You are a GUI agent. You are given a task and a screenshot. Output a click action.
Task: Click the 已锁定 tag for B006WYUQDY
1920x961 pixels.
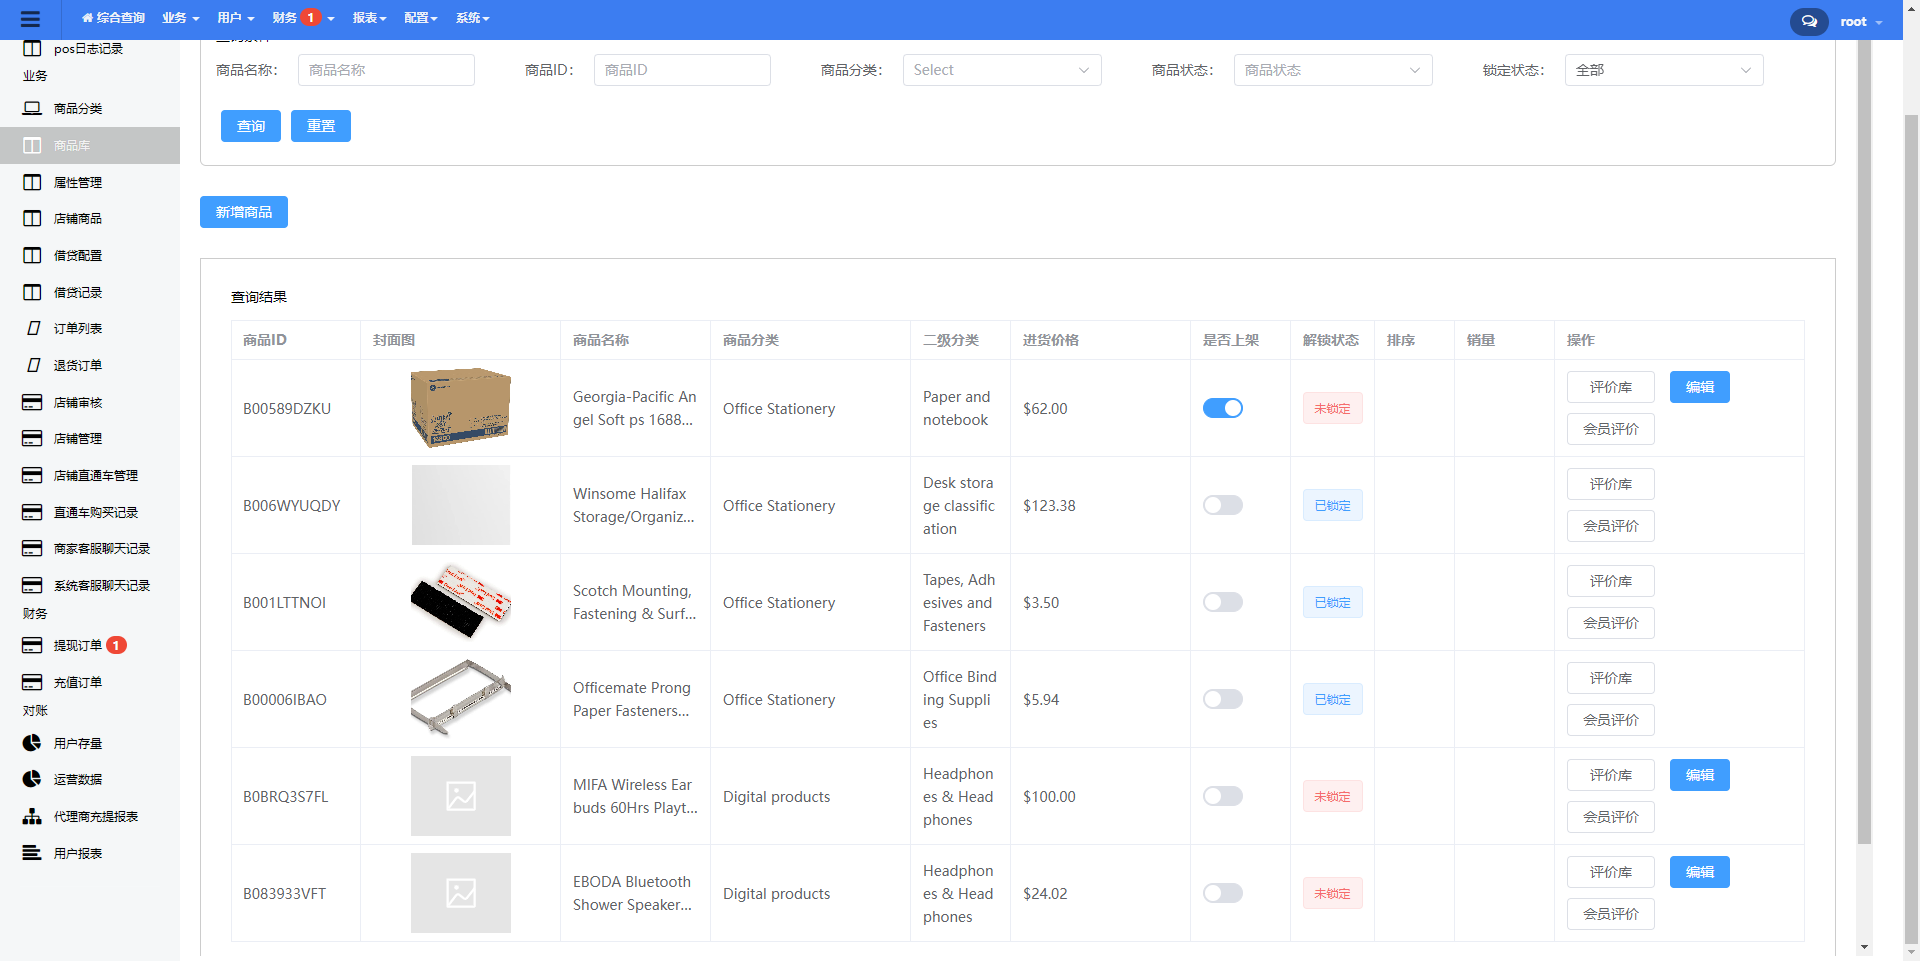(x=1332, y=505)
